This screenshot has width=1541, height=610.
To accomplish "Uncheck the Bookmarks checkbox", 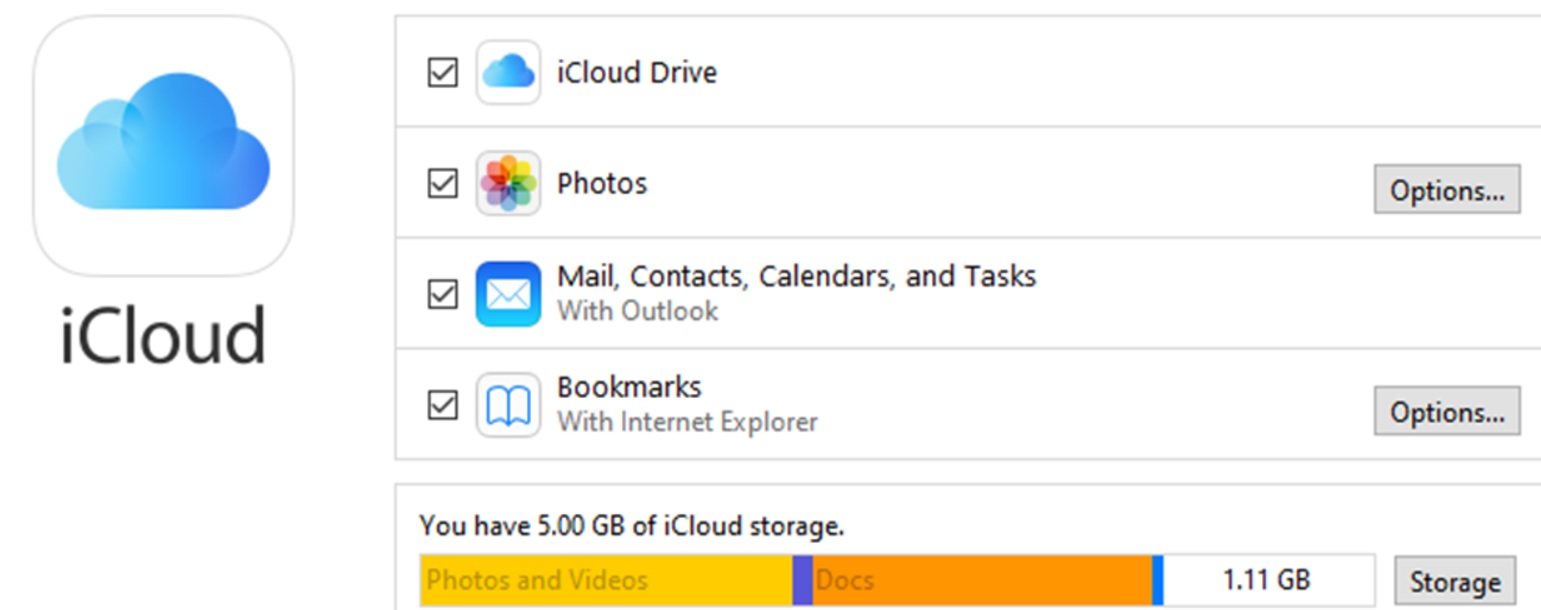I will tap(441, 404).
